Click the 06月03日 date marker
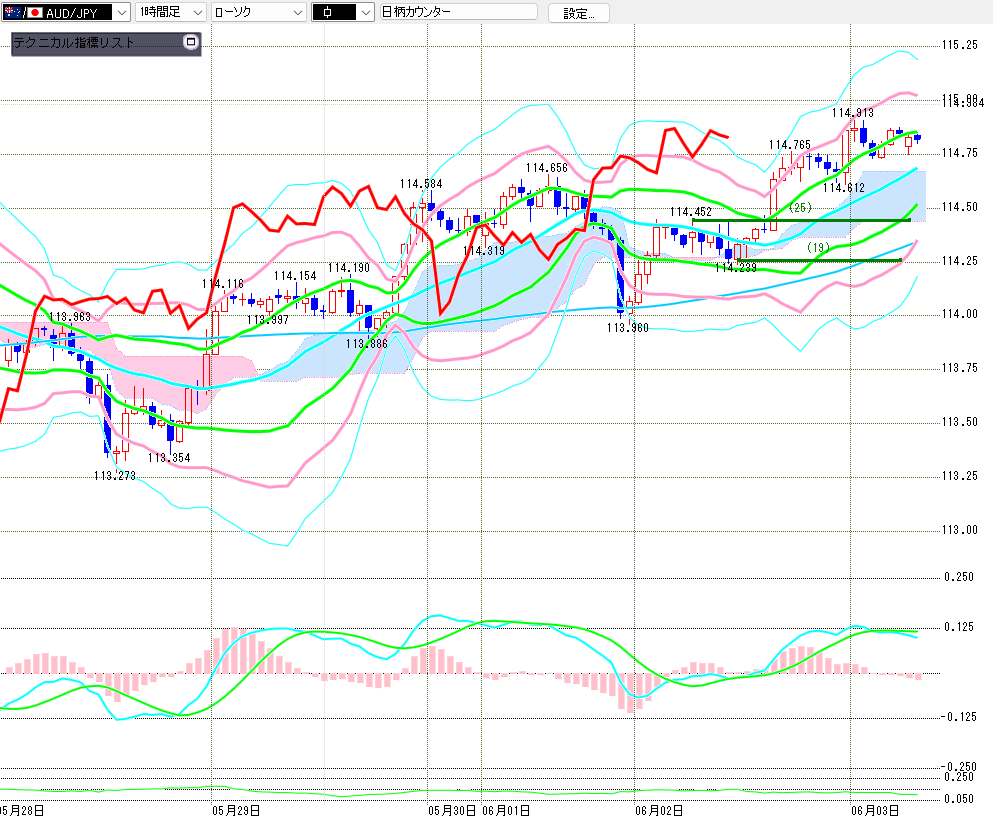This screenshot has width=993, height=821. [x=875, y=811]
